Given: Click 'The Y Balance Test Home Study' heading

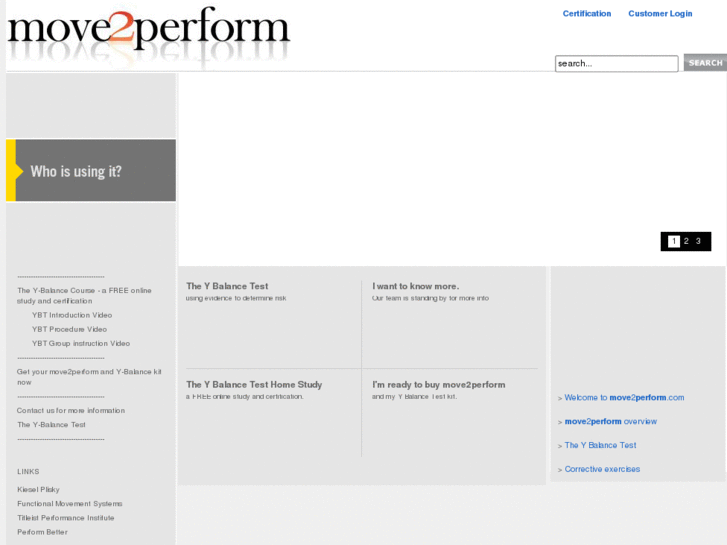Looking at the screenshot, I should (254, 385).
